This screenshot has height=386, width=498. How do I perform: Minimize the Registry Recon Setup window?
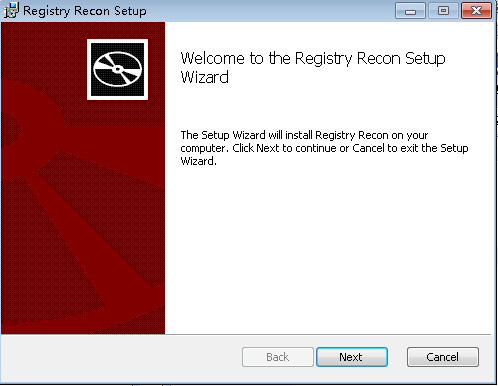pos(410,11)
